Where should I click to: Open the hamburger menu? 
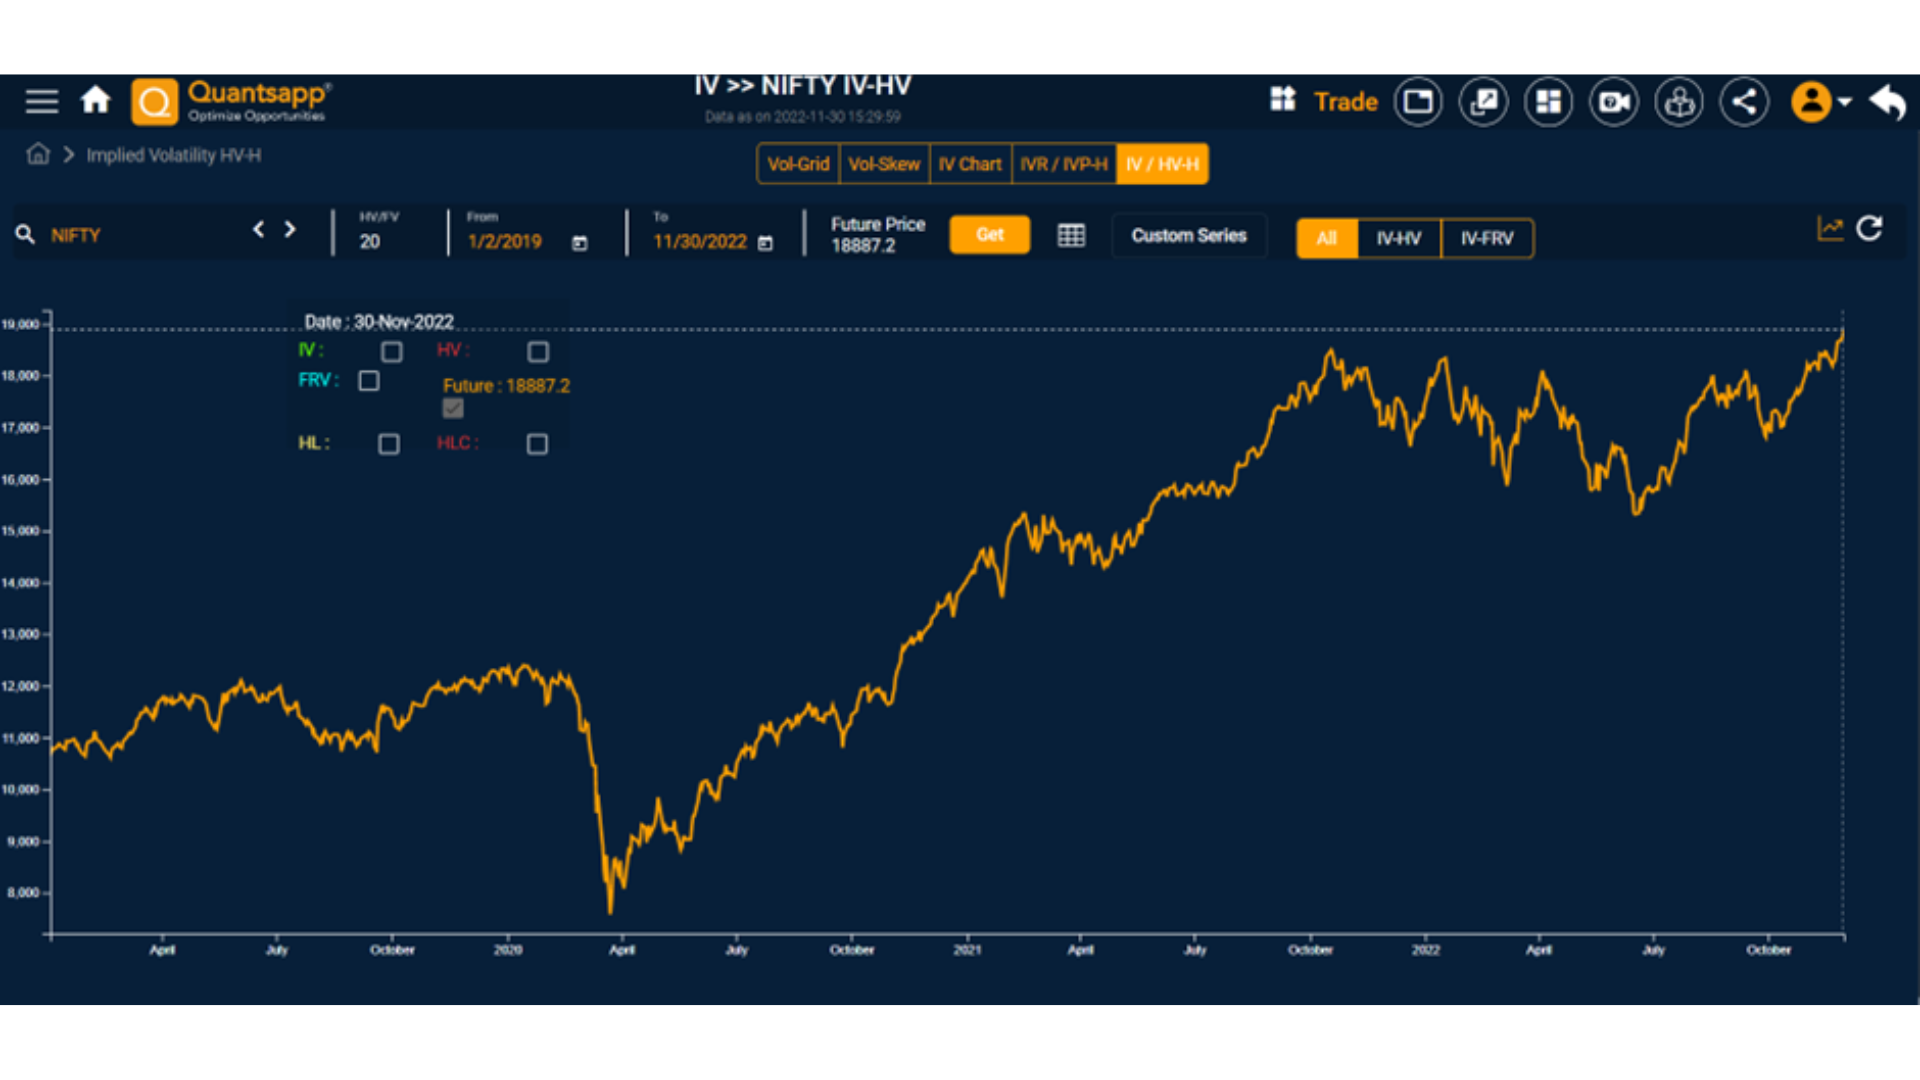click(42, 101)
